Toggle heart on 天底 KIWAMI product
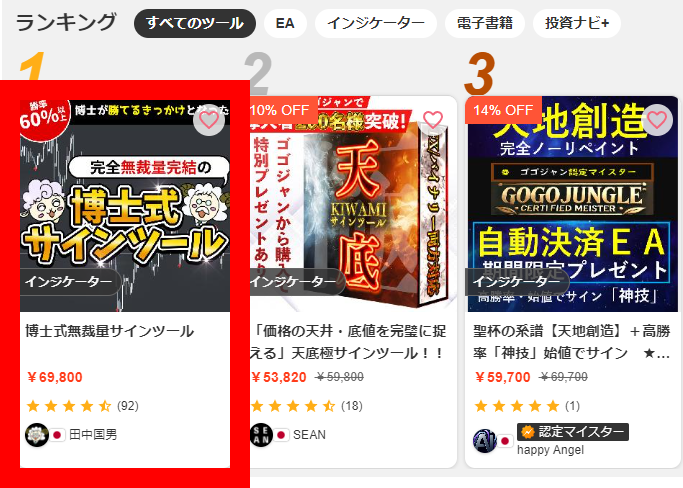 click(x=433, y=120)
